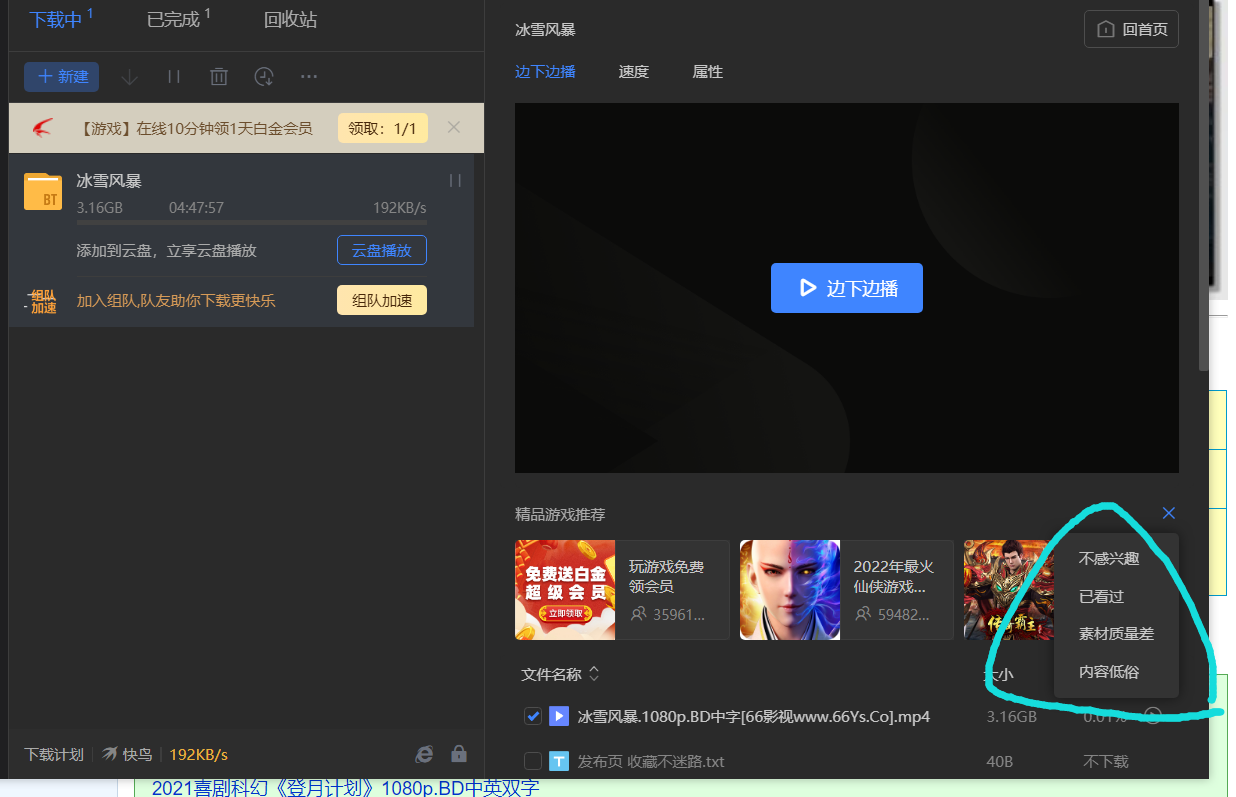Uncheck the 冰雪风暴 mp4 file checkbox

coord(533,716)
